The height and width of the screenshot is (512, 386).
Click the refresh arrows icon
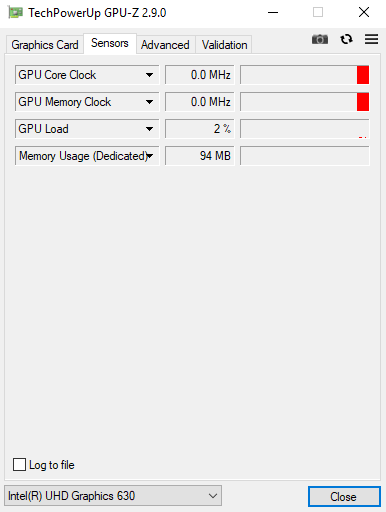(346, 39)
